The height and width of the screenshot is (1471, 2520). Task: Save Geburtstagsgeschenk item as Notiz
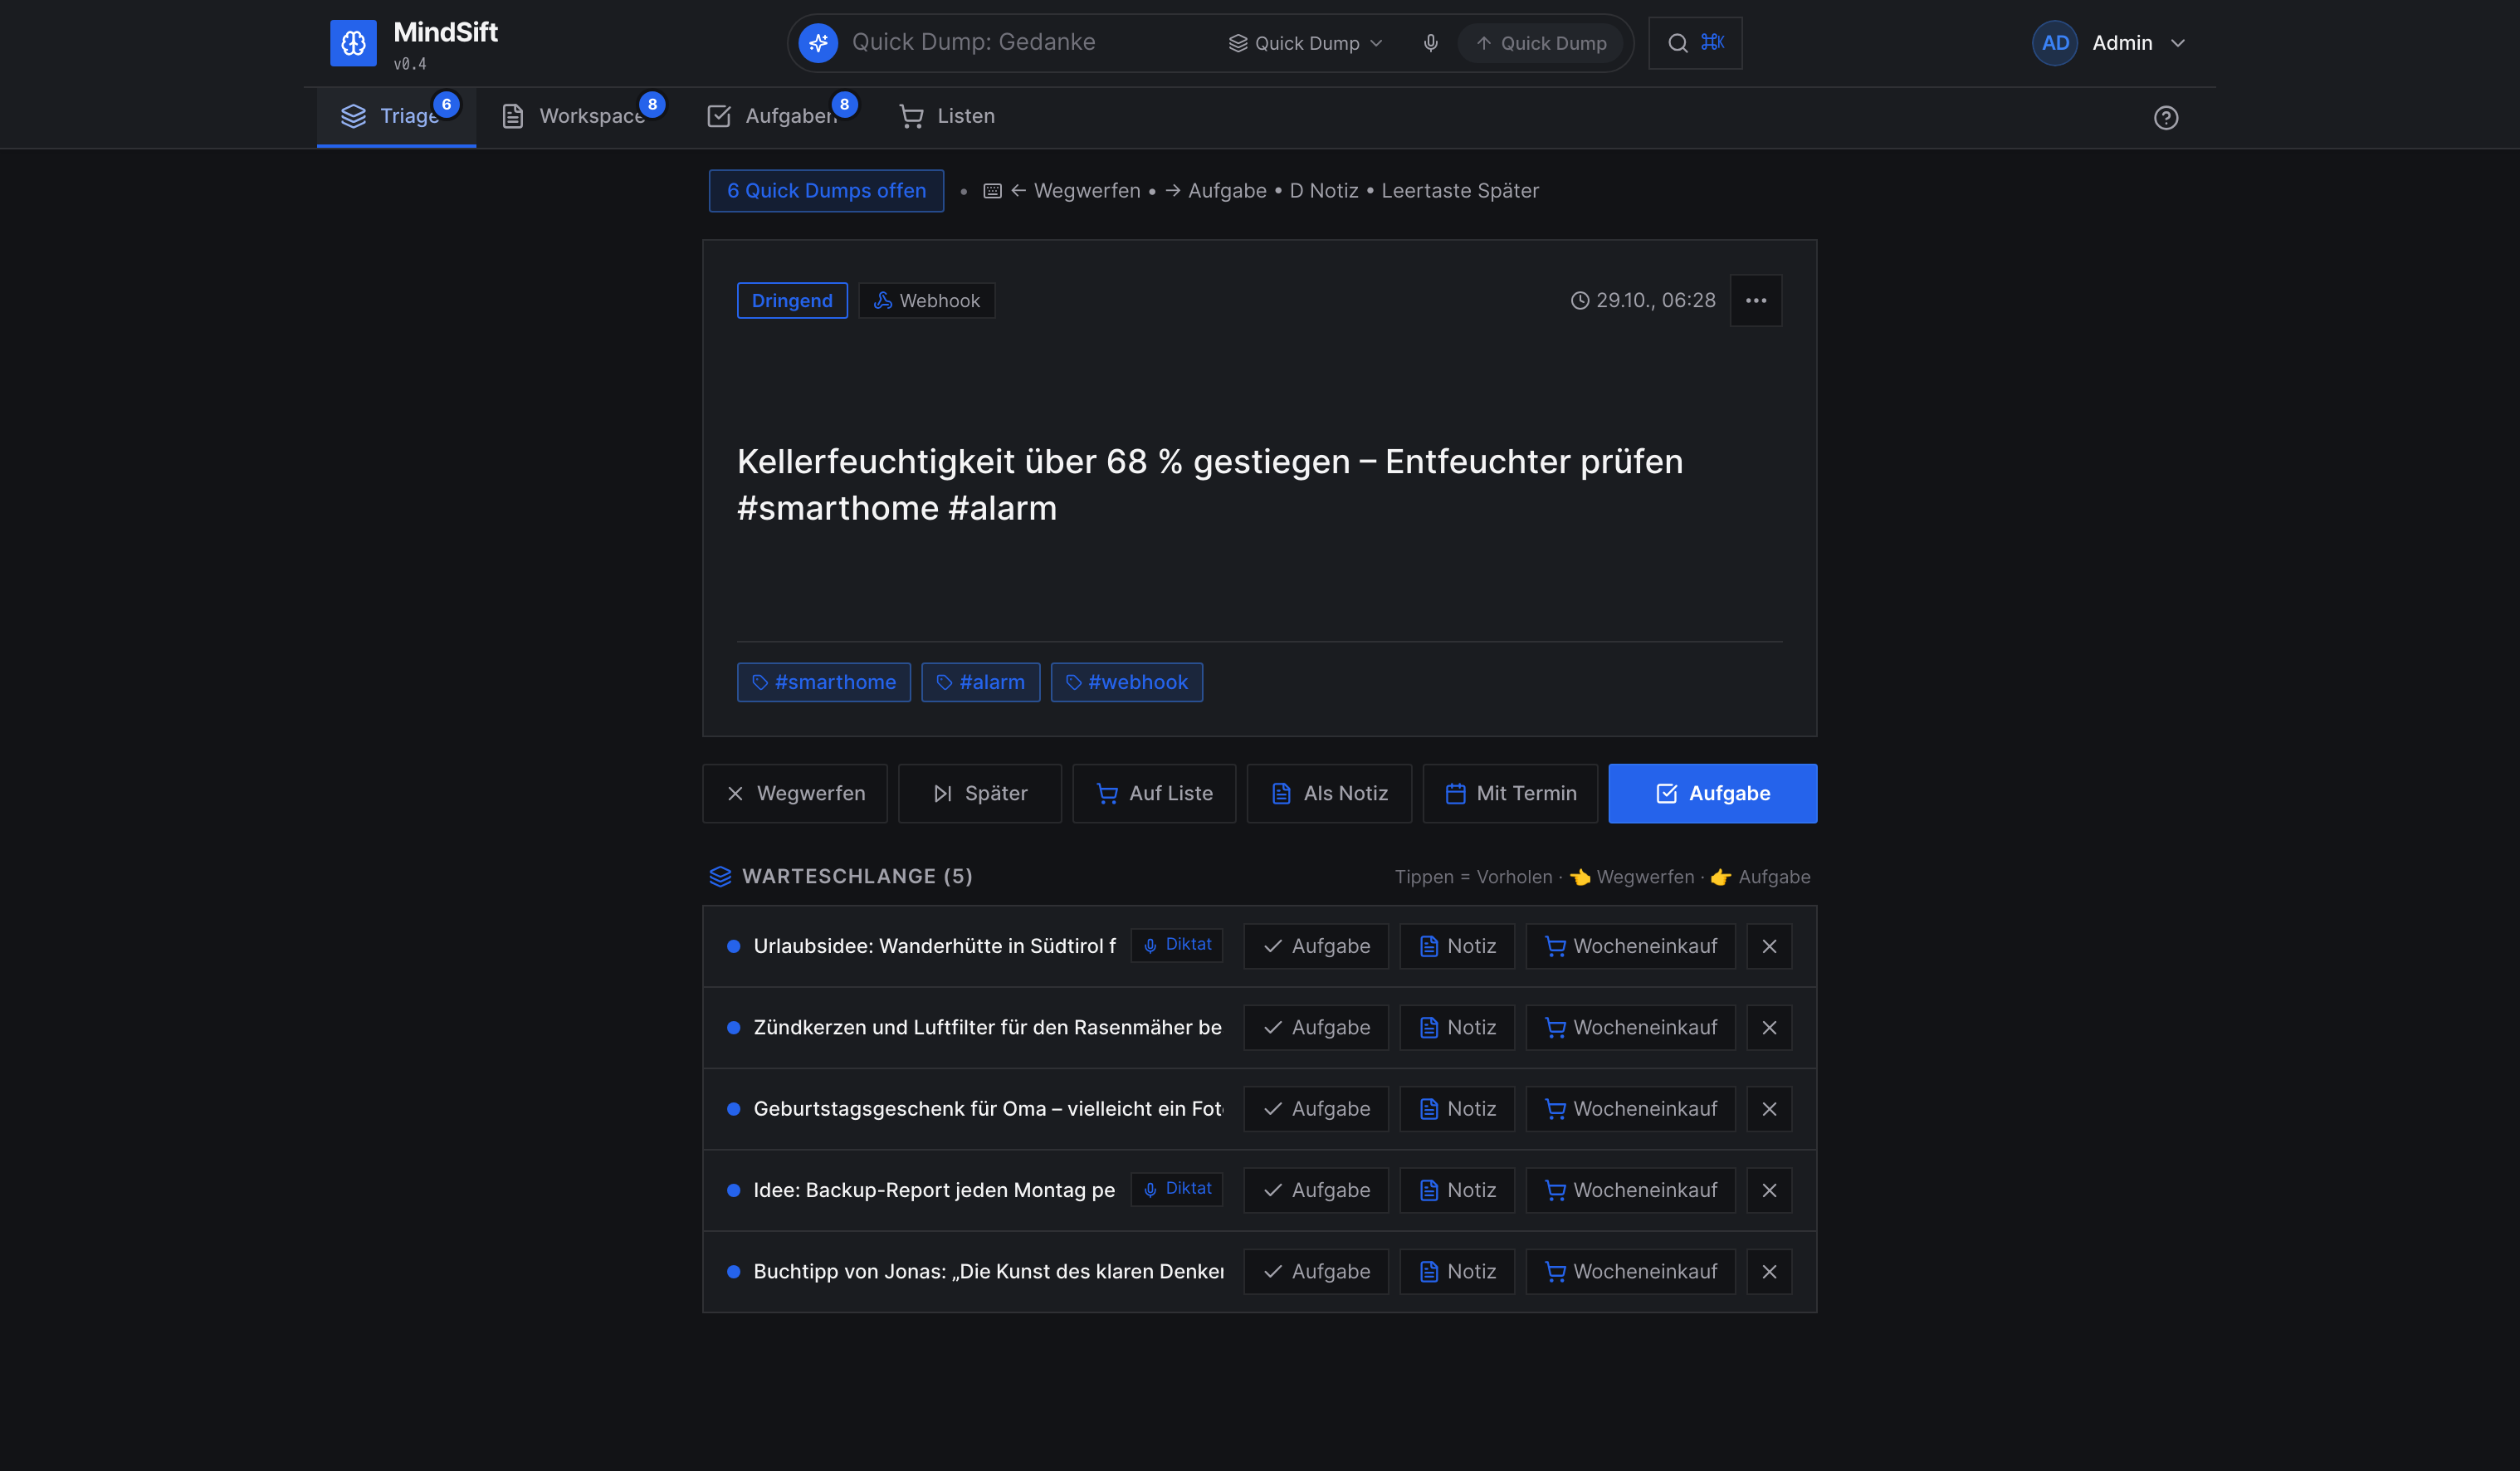point(1457,1109)
